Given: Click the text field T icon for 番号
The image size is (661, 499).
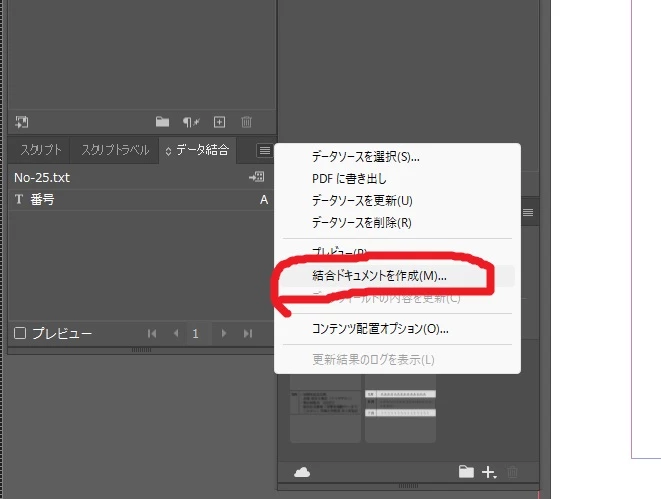Looking at the screenshot, I should pyautogui.click(x=19, y=199).
